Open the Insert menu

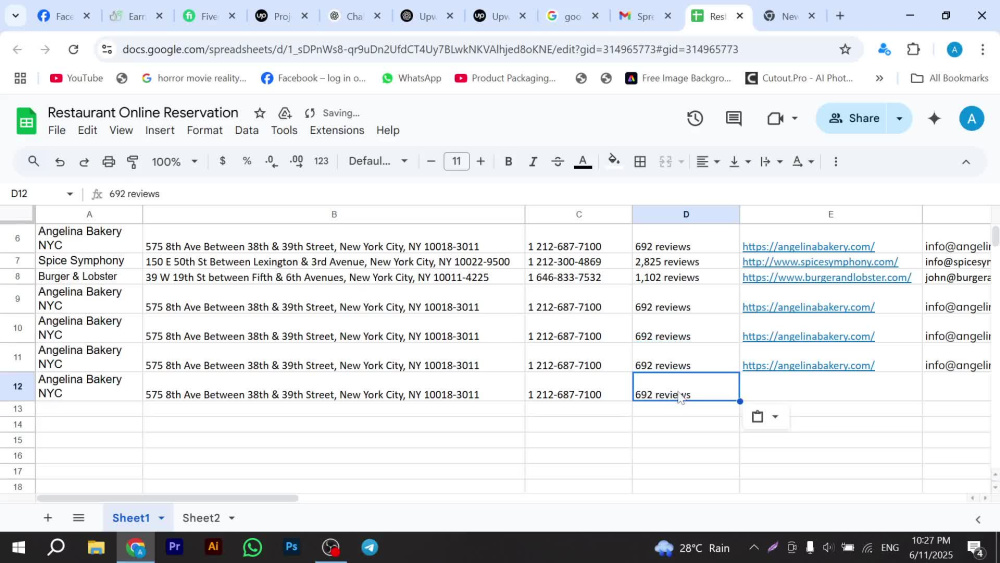click(x=159, y=130)
